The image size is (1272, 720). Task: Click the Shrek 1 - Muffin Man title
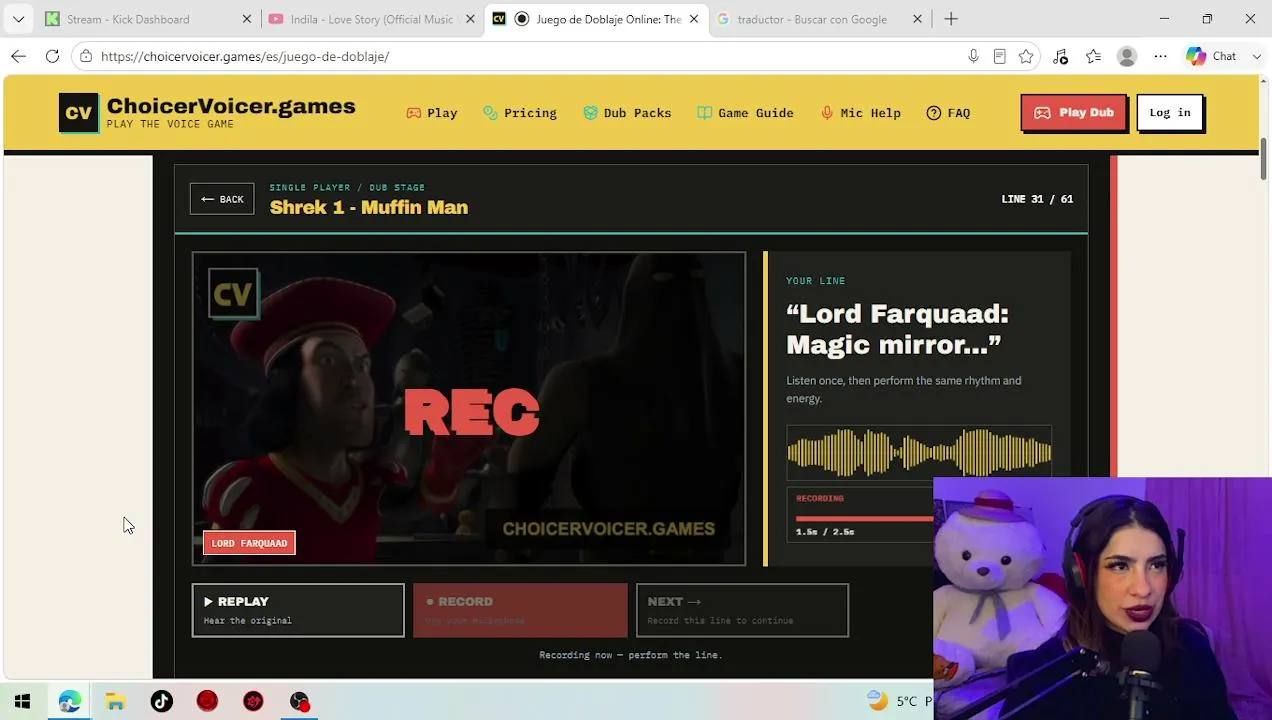369,208
